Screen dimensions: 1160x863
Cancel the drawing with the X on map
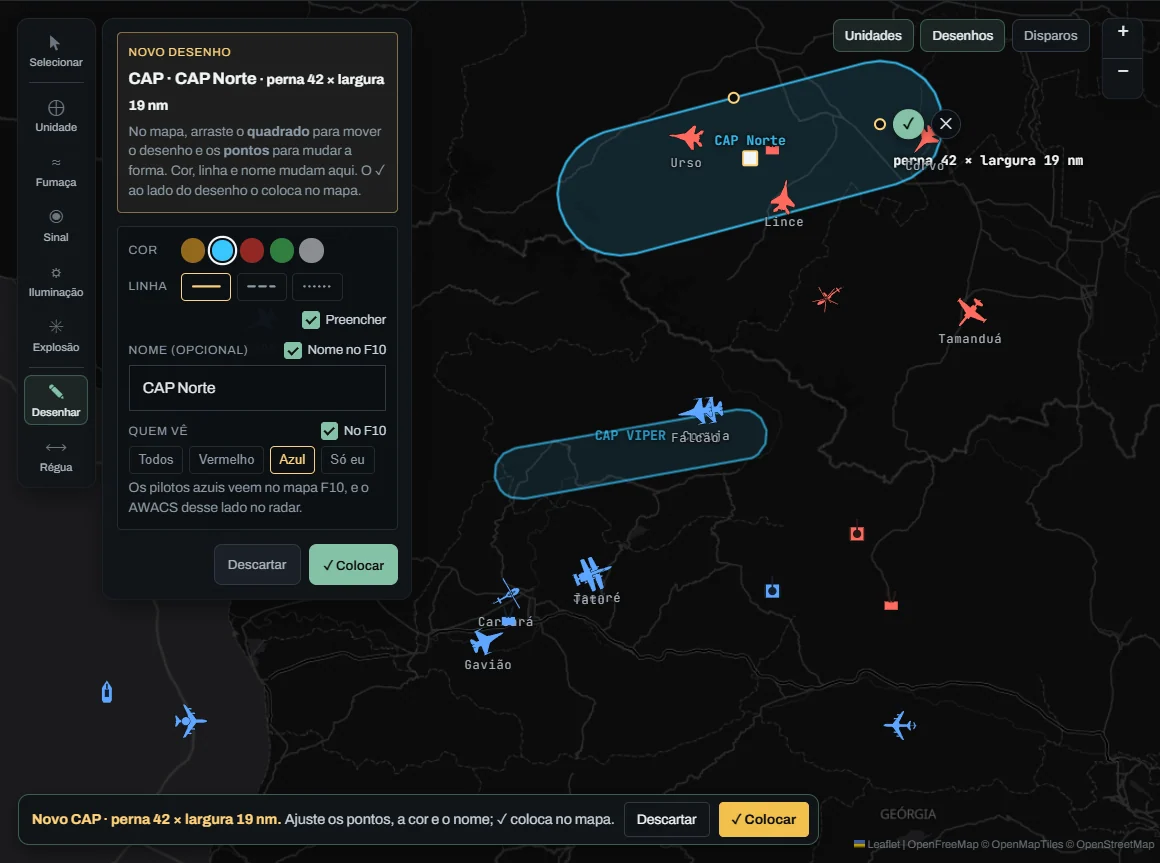pyautogui.click(x=945, y=123)
